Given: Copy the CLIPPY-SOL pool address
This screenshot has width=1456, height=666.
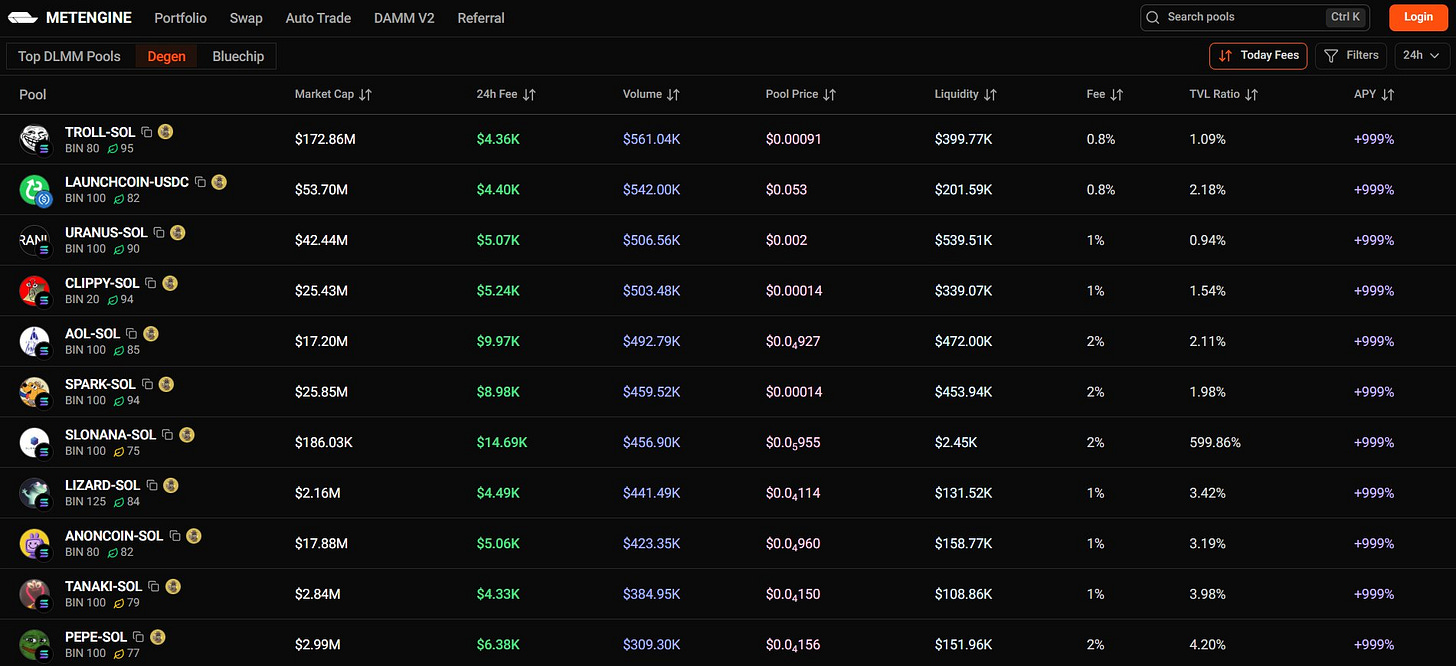Looking at the screenshot, I should pos(151,283).
